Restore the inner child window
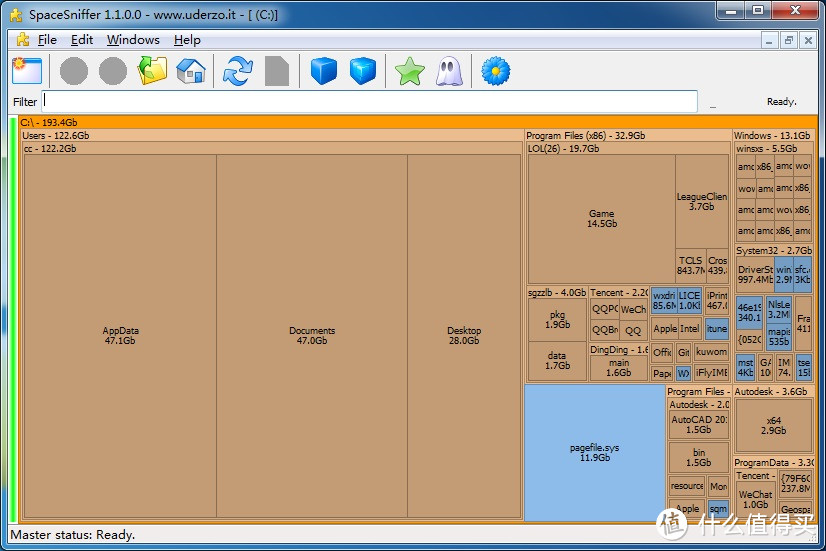 (x=789, y=40)
